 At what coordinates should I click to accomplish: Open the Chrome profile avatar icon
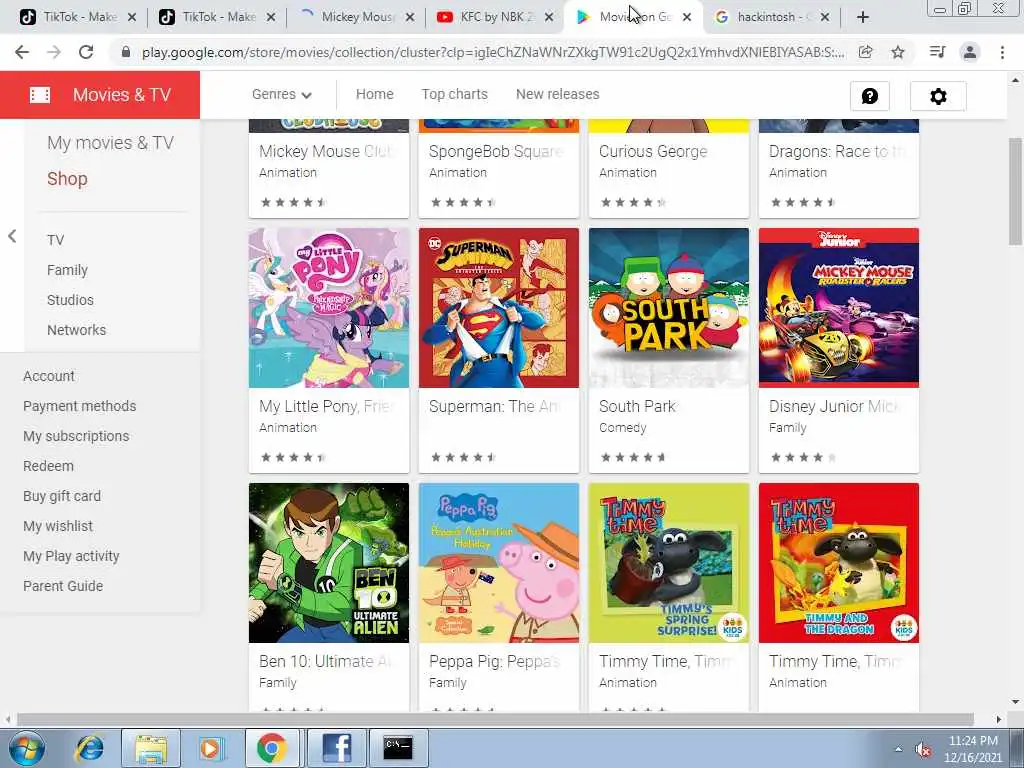970,52
